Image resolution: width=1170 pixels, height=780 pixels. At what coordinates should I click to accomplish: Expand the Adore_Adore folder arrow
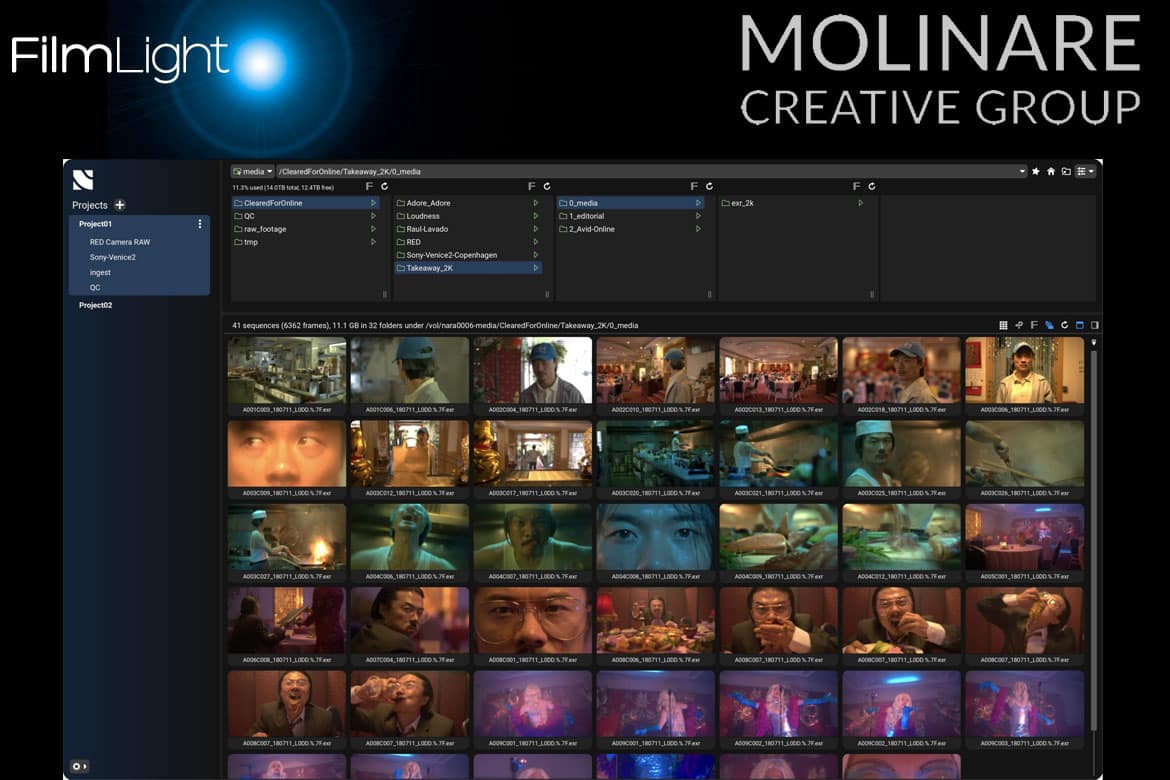point(536,203)
